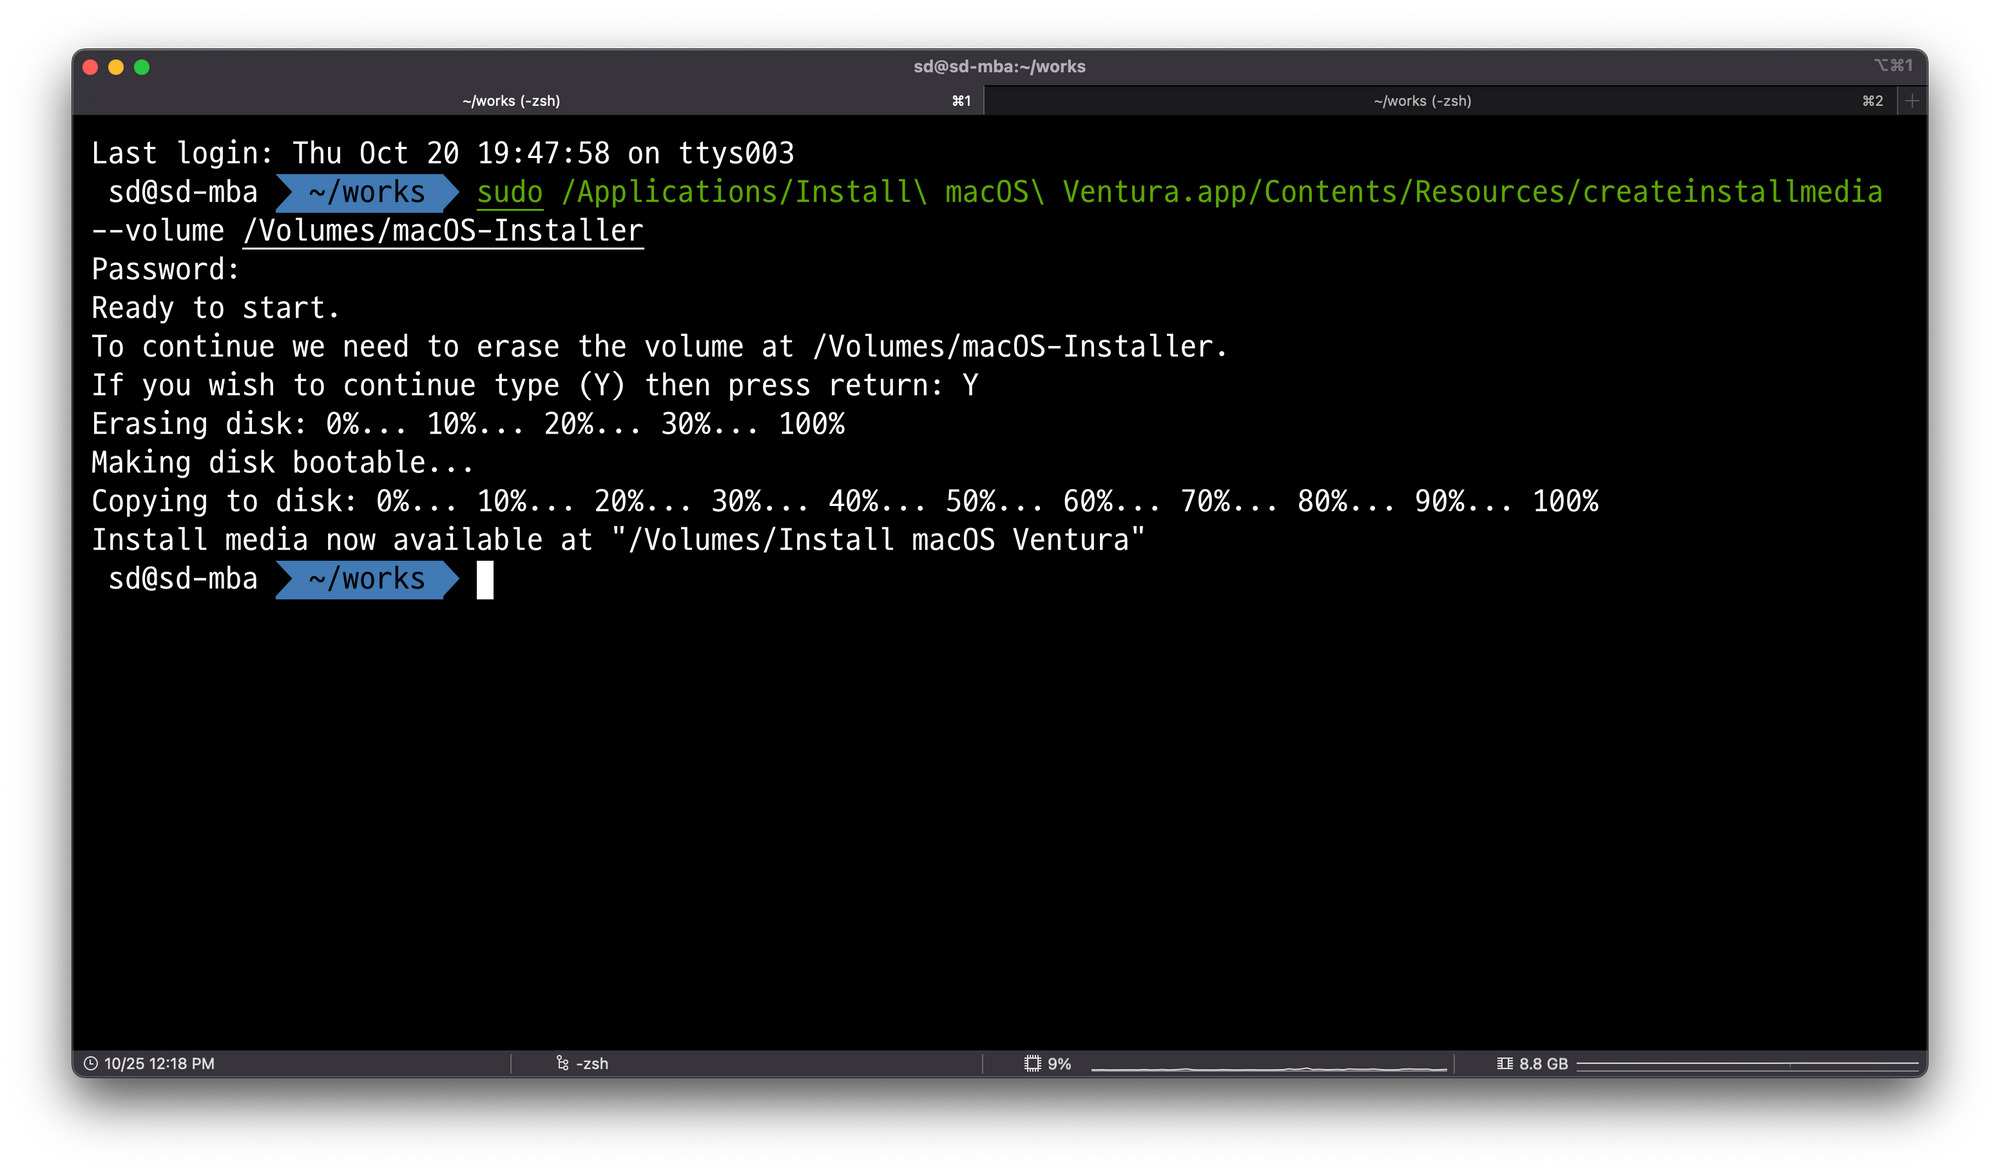Image resolution: width=2000 pixels, height=1173 pixels.
Task: Click the green sudo command word
Action: (x=510, y=192)
